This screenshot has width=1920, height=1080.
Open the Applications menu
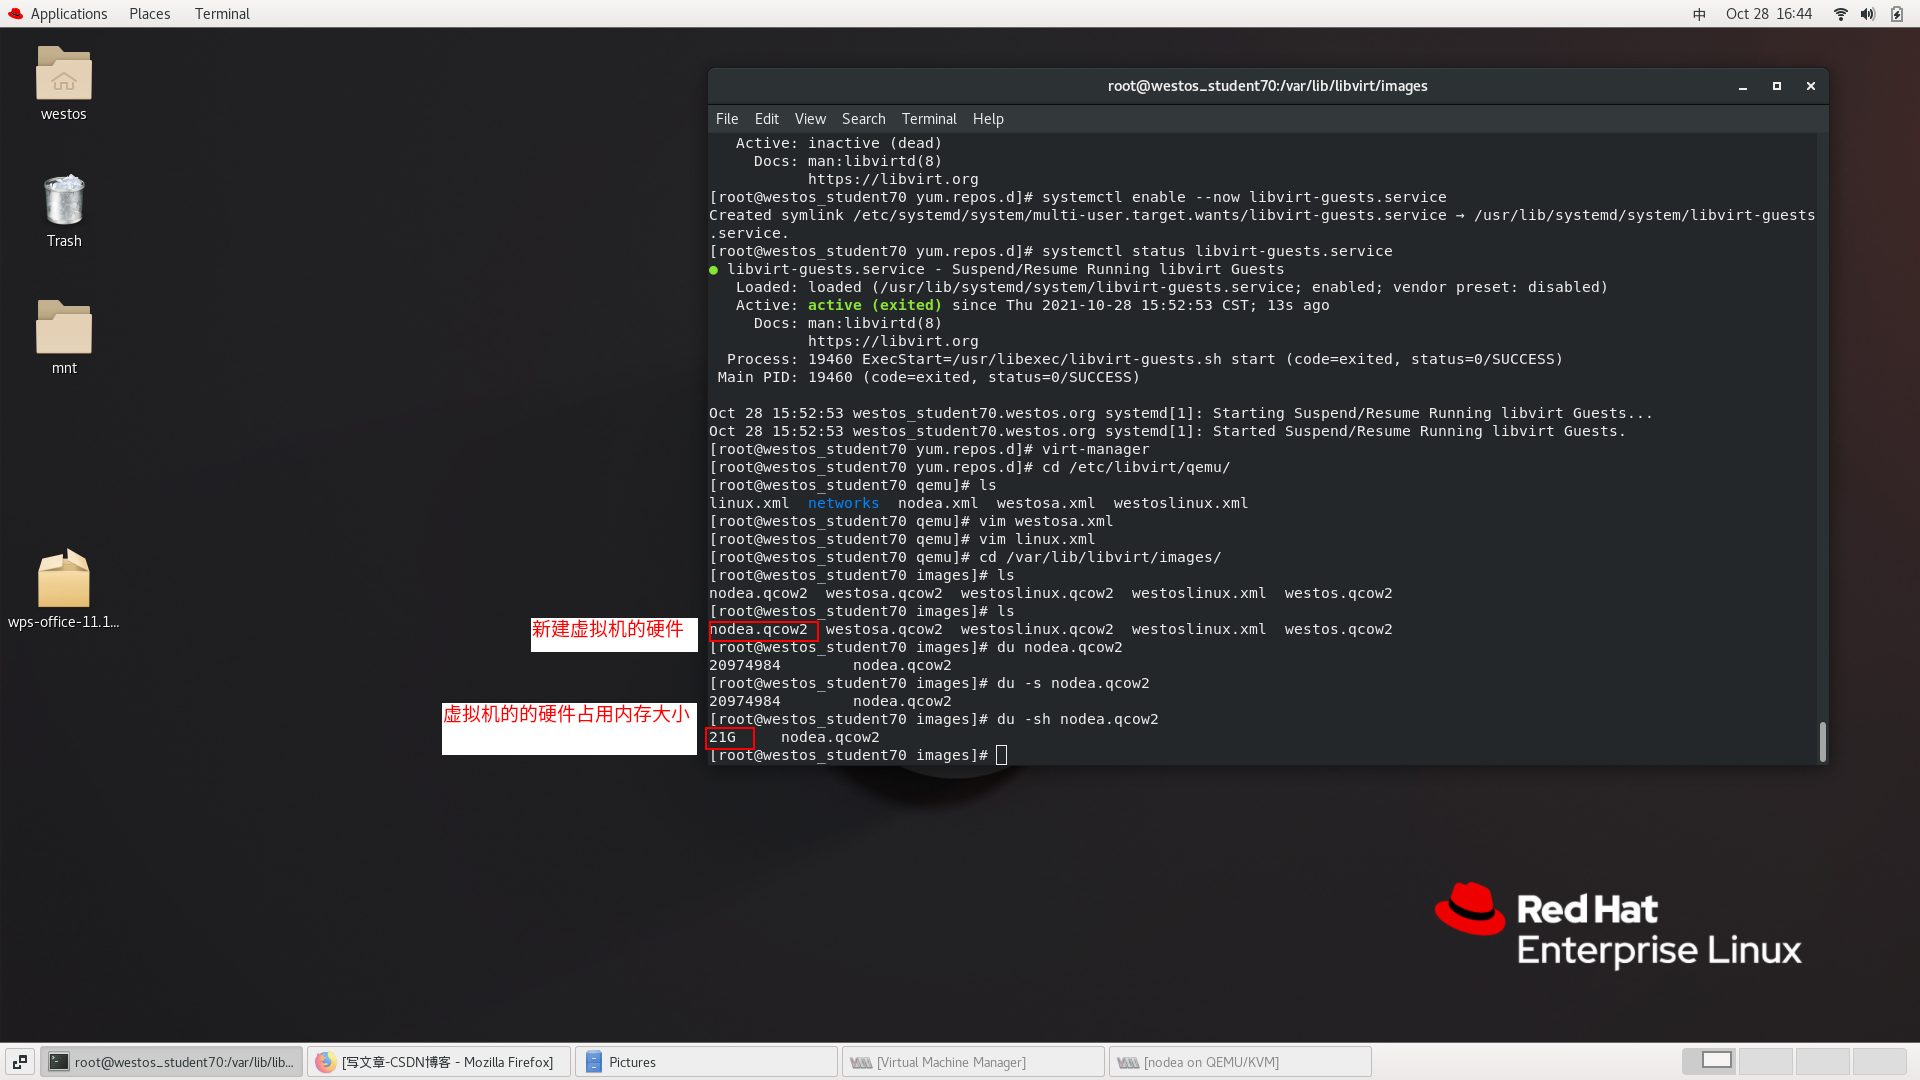tap(68, 14)
